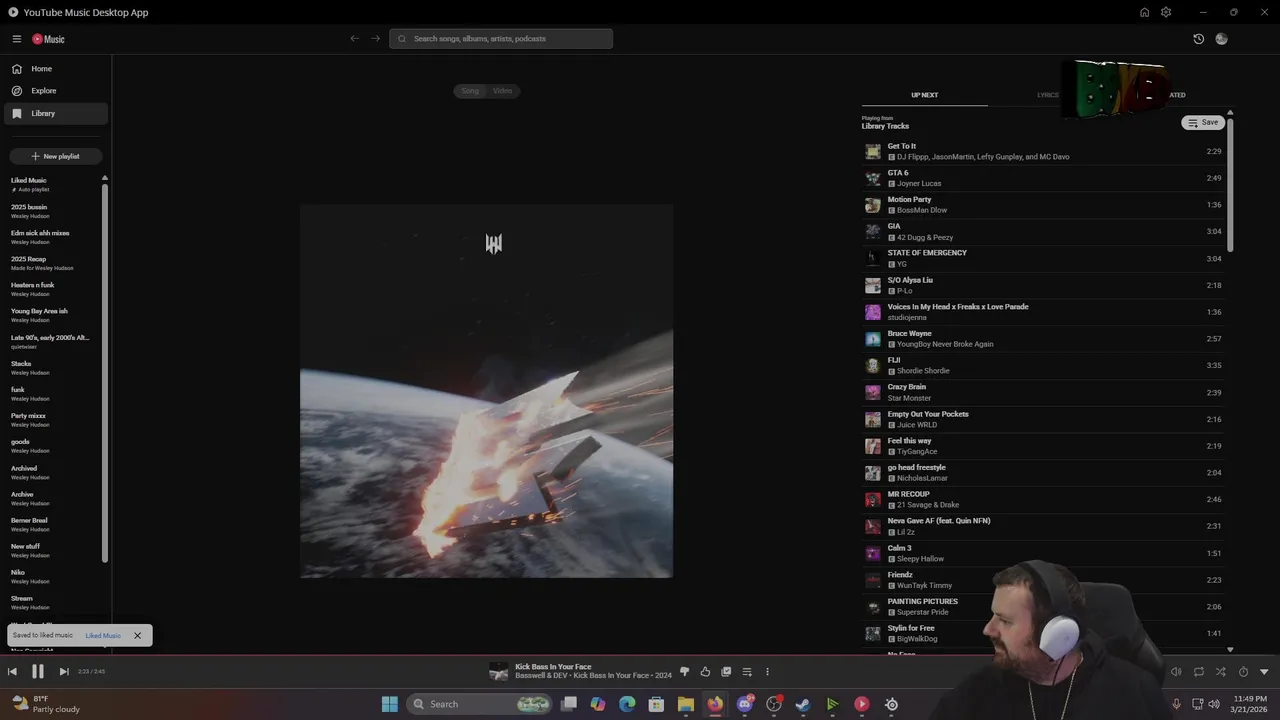Click the Motion Party thumbnail

(x=873, y=205)
